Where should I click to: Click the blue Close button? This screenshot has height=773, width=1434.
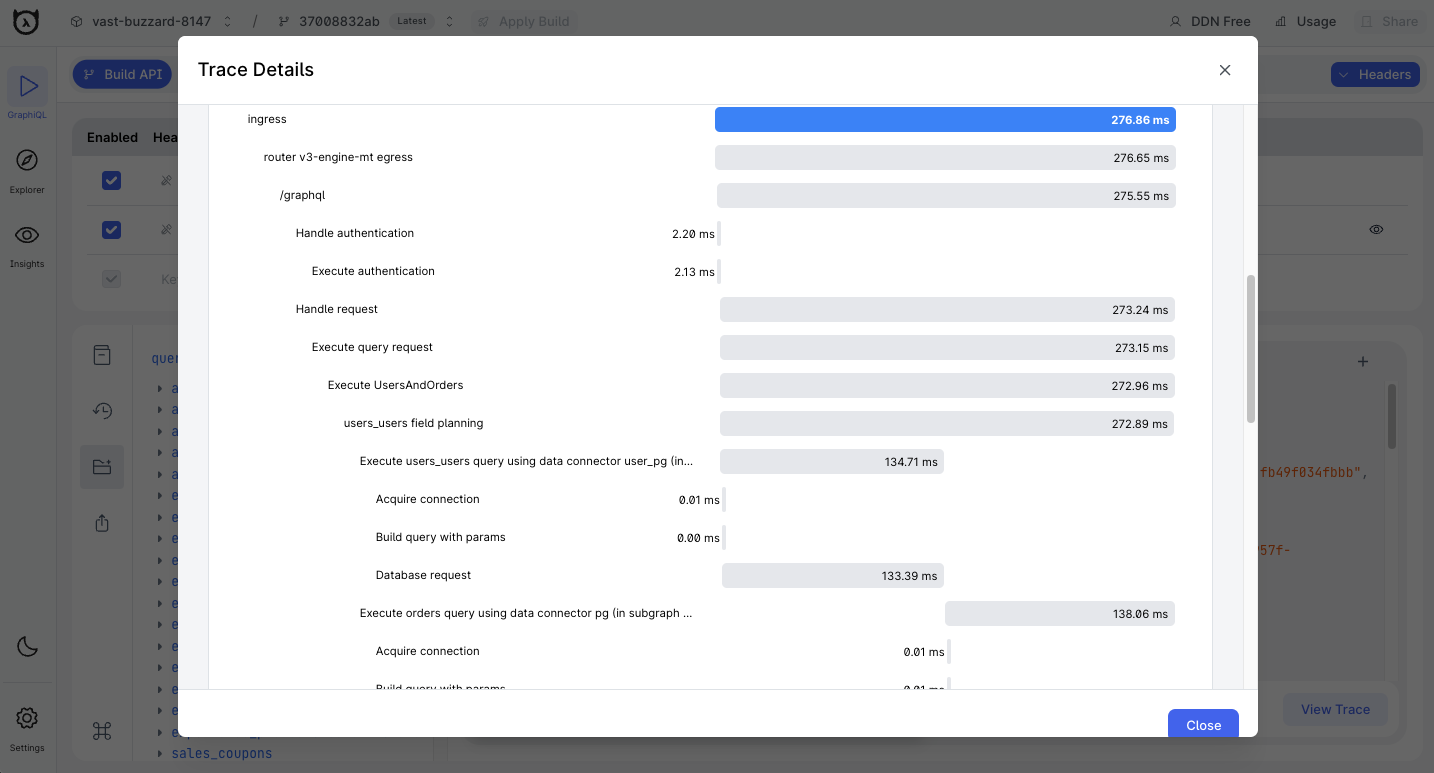pyautogui.click(x=1203, y=724)
